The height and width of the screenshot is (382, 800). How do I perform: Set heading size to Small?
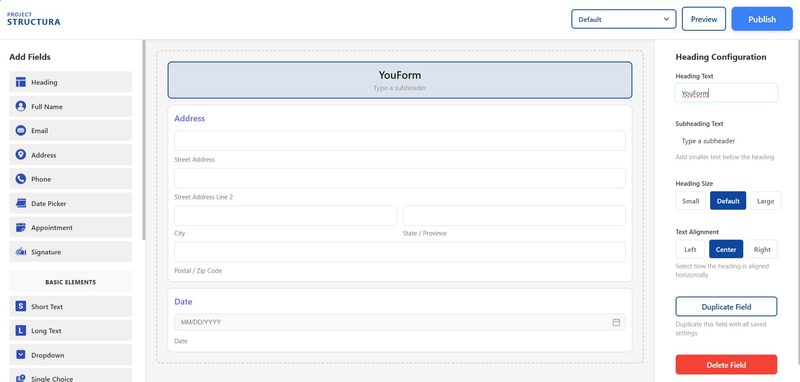[x=690, y=201]
